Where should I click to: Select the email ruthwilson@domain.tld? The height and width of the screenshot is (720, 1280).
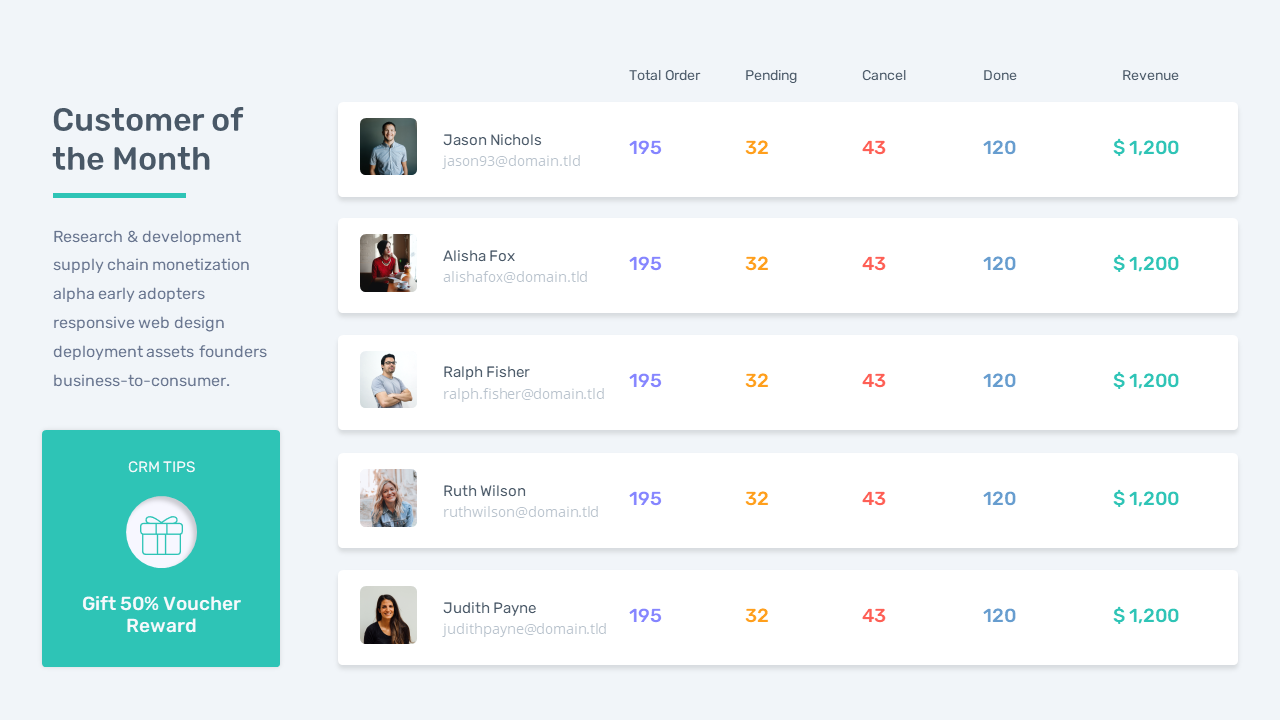(x=521, y=512)
